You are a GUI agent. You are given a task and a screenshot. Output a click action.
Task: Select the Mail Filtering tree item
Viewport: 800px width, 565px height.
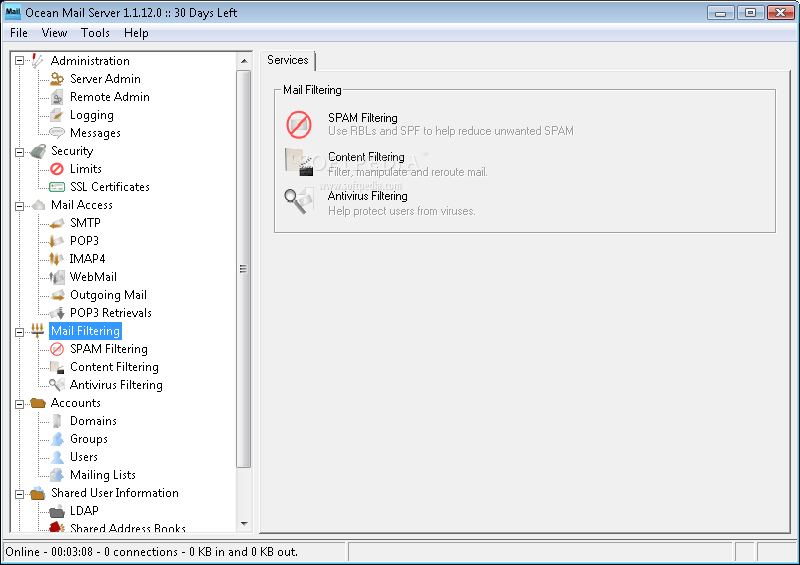point(85,331)
